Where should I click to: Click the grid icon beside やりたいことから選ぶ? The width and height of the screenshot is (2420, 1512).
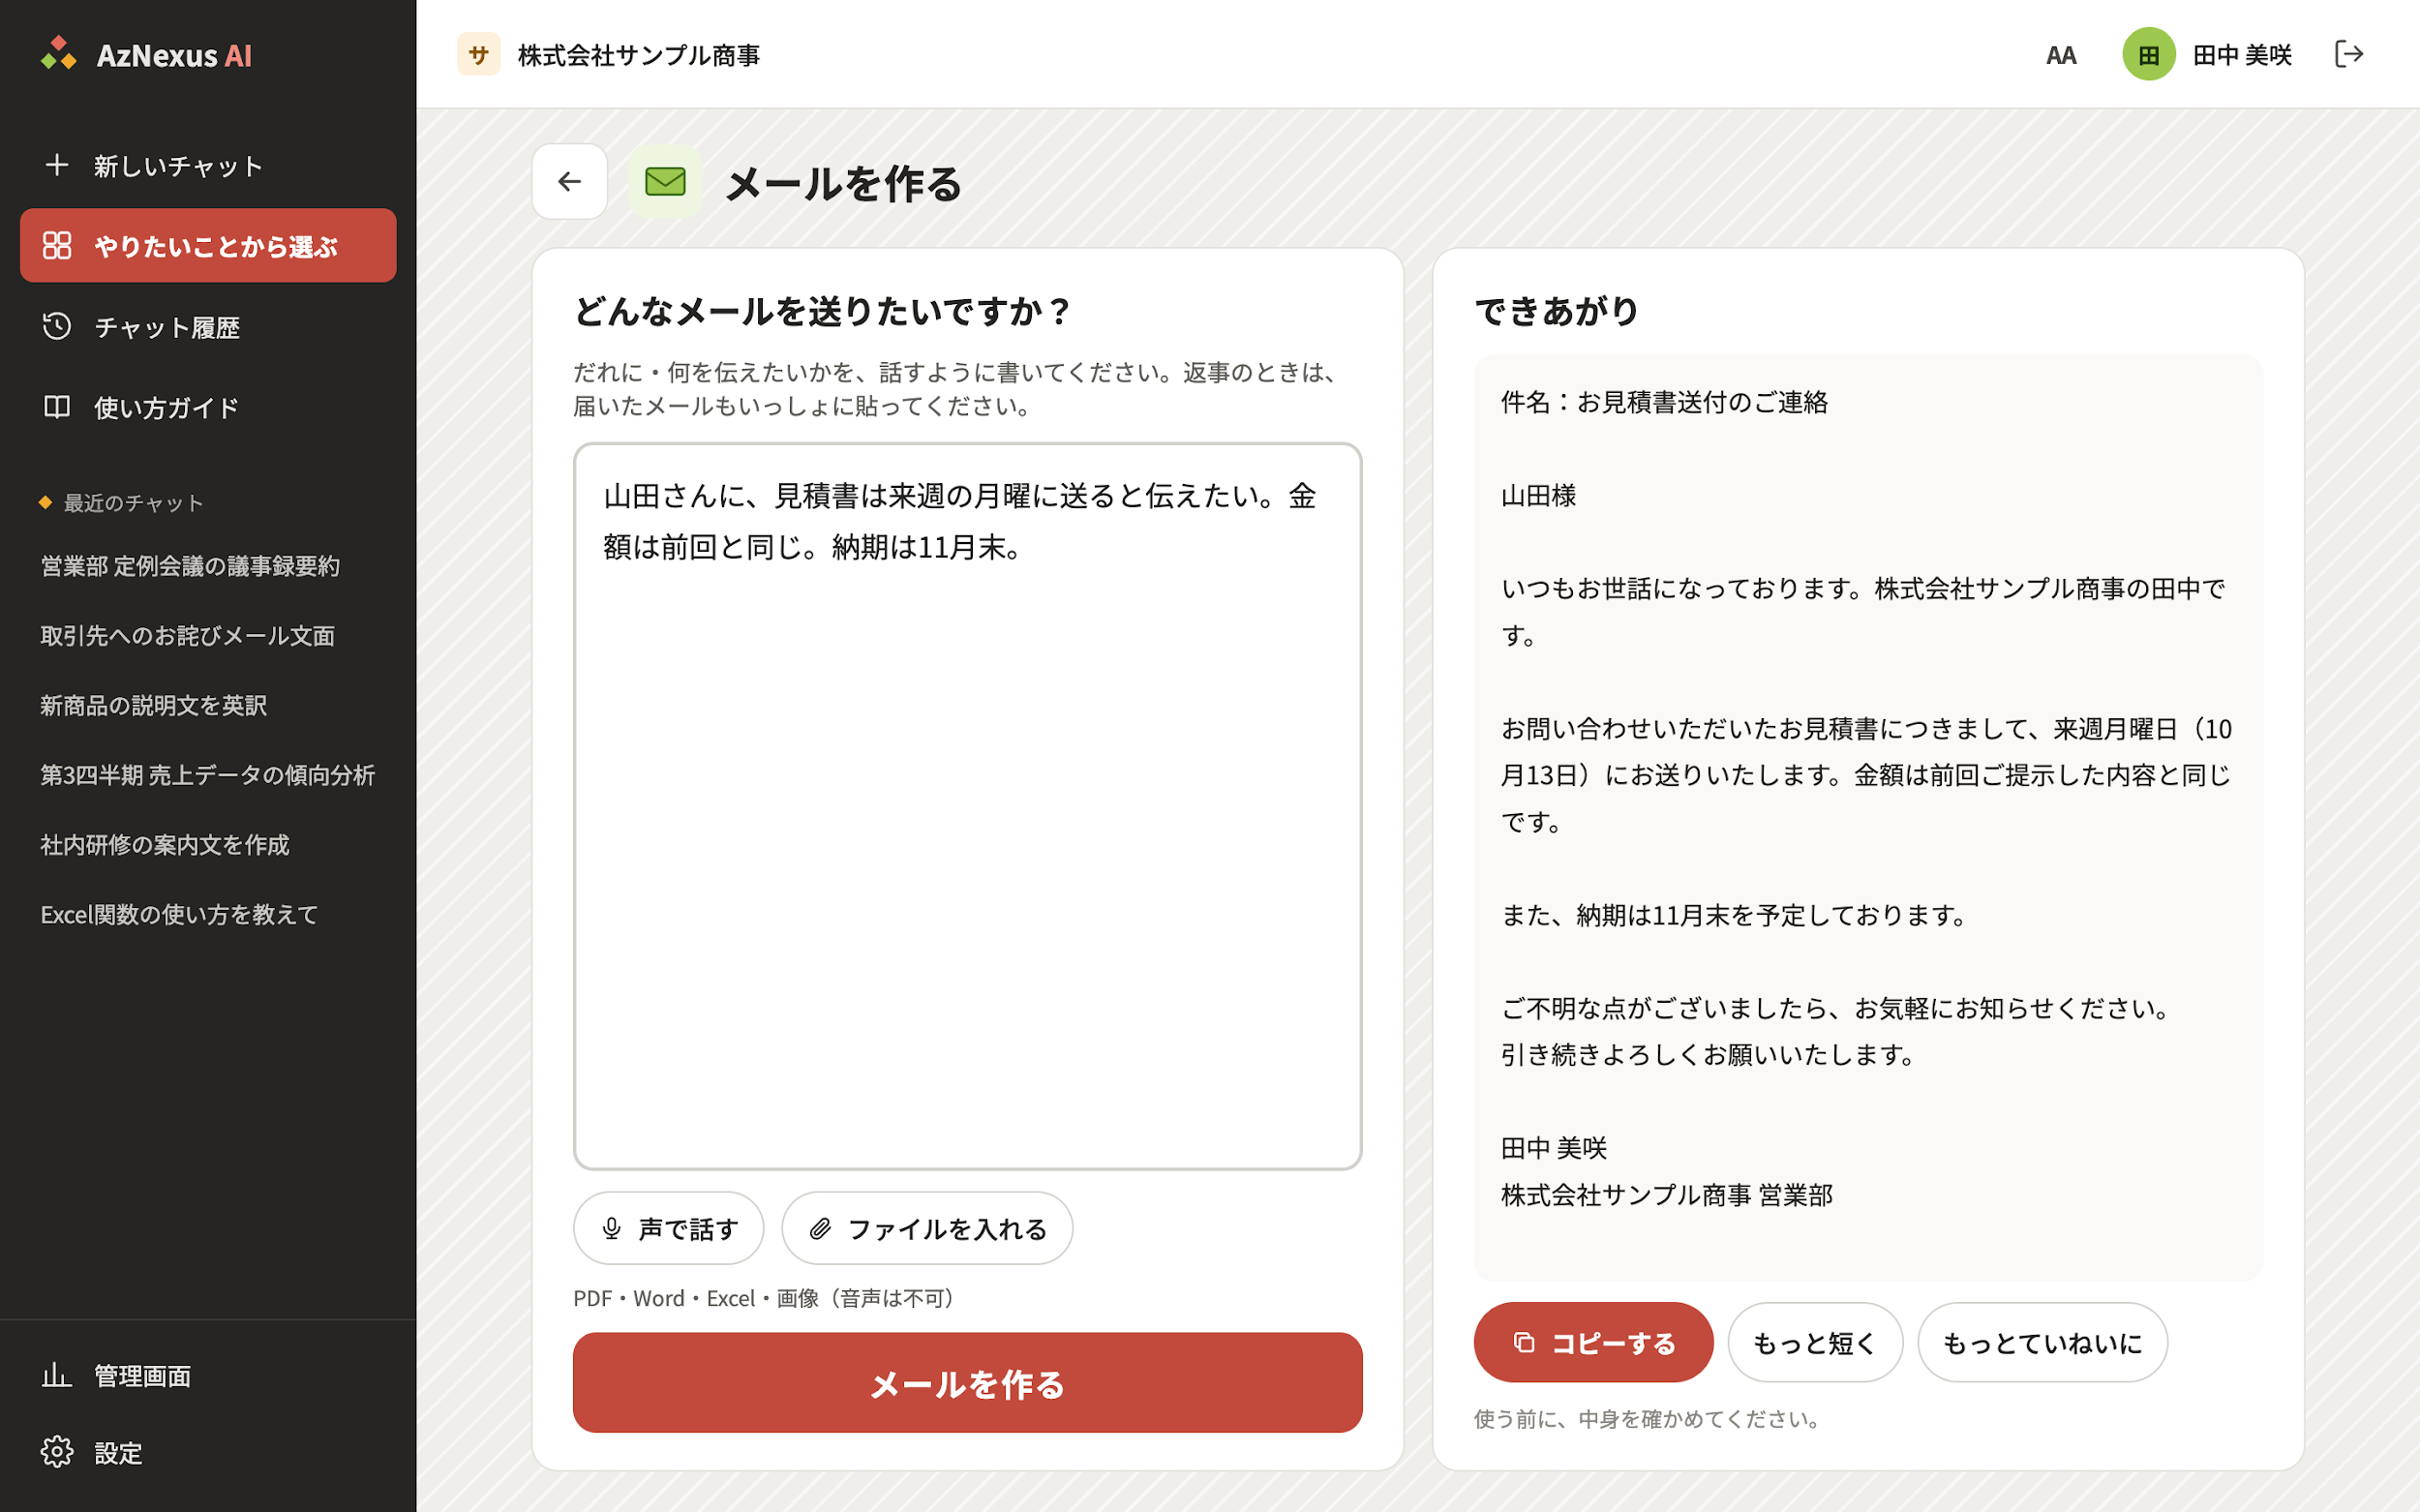pos(57,245)
